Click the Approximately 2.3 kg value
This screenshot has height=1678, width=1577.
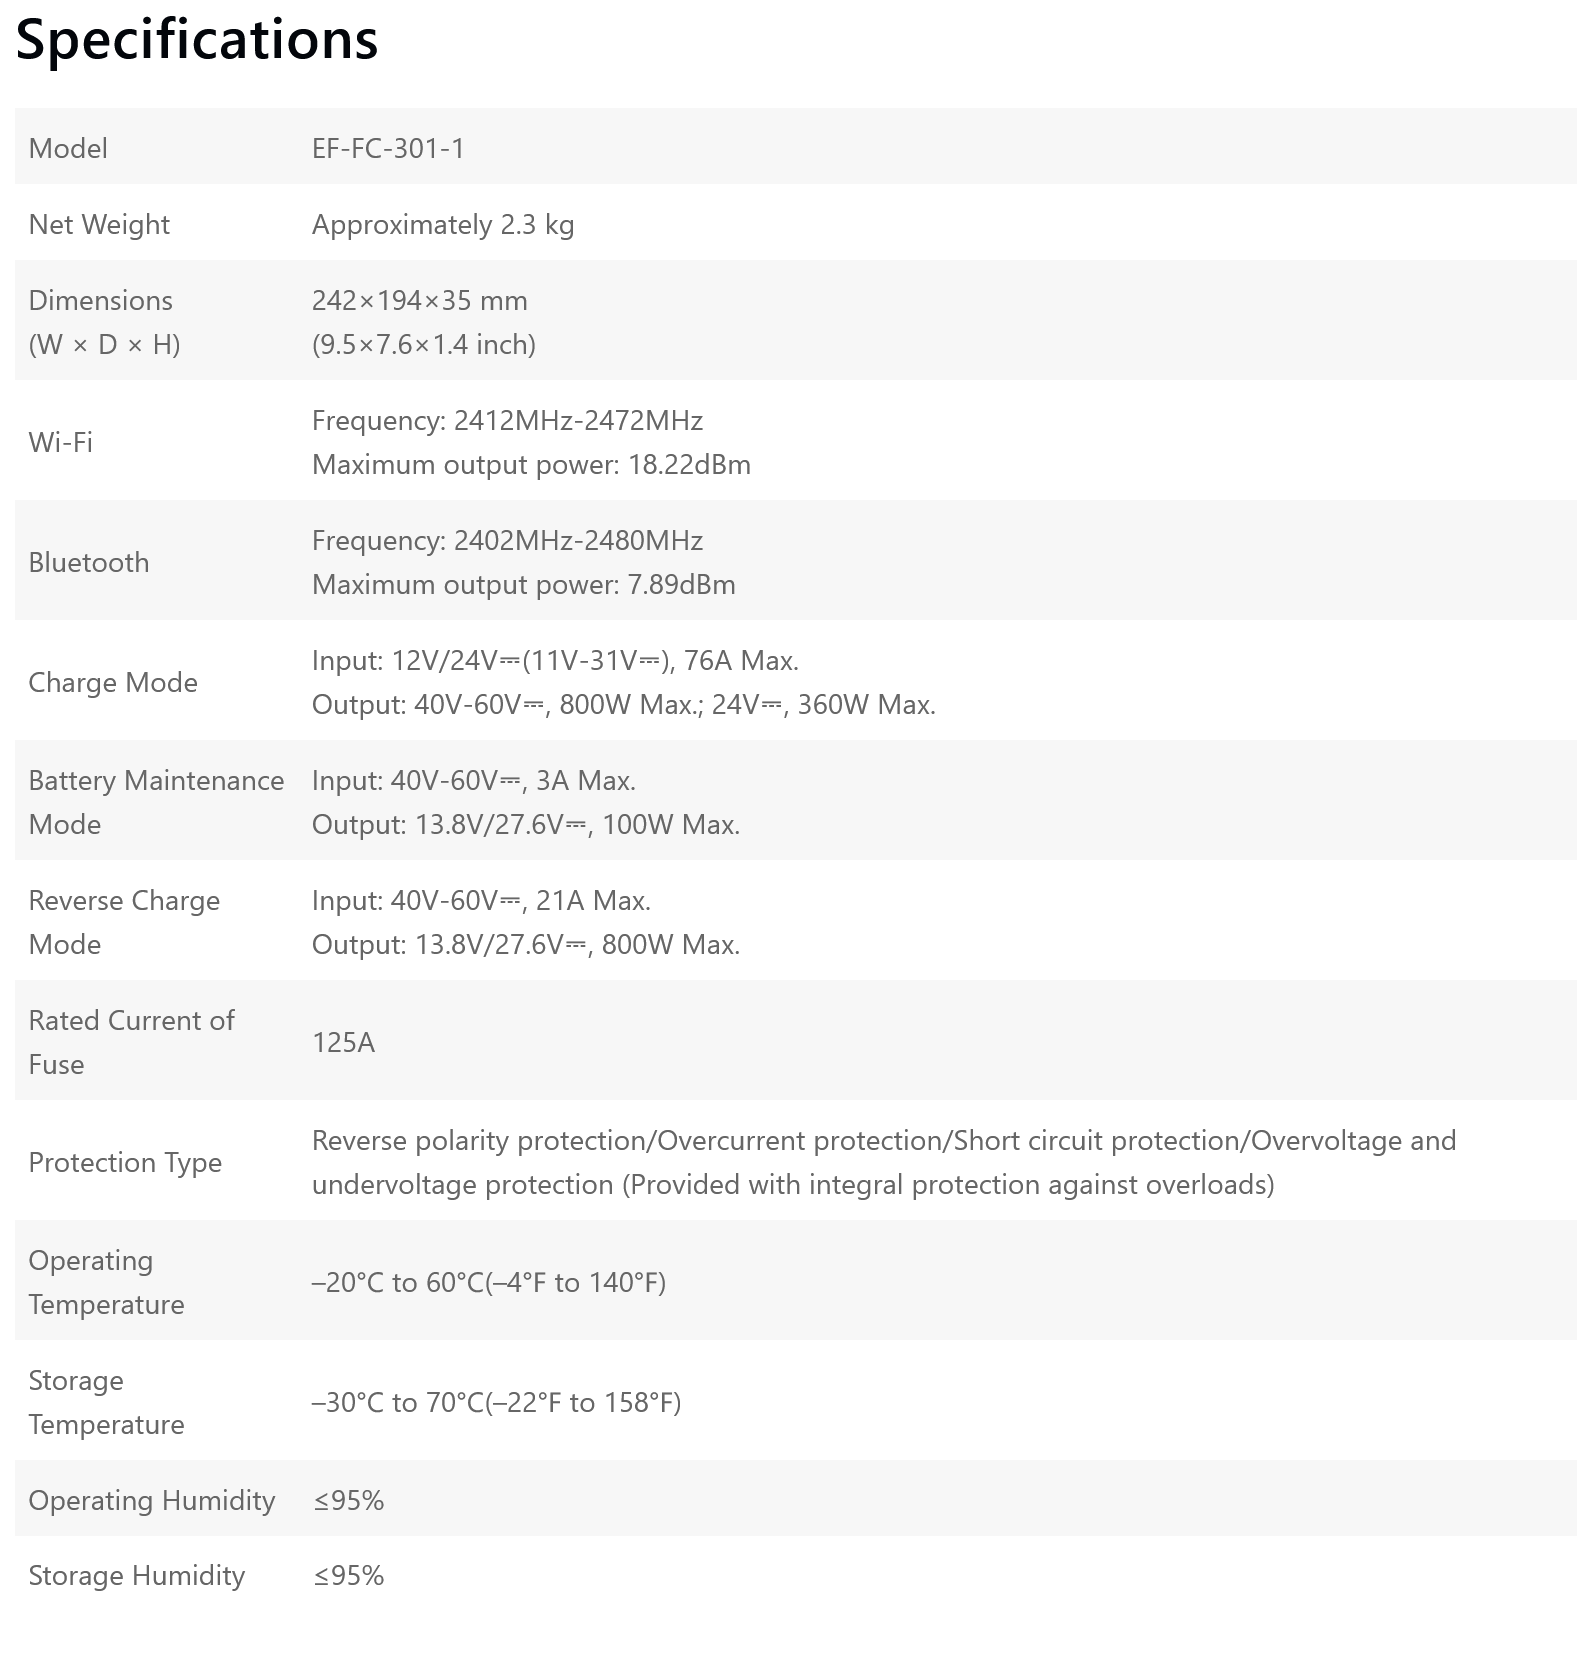(443, 224)
